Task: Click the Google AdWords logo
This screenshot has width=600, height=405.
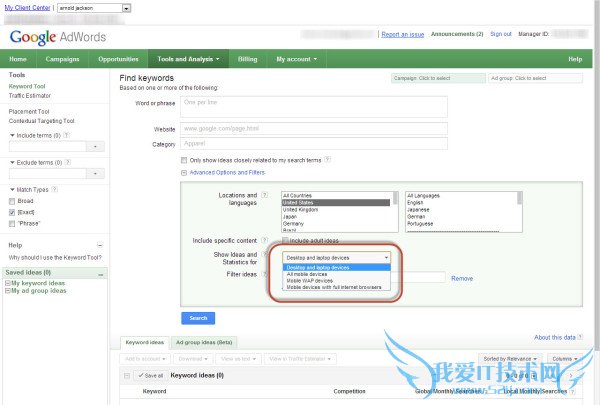Action: (58, 37)
